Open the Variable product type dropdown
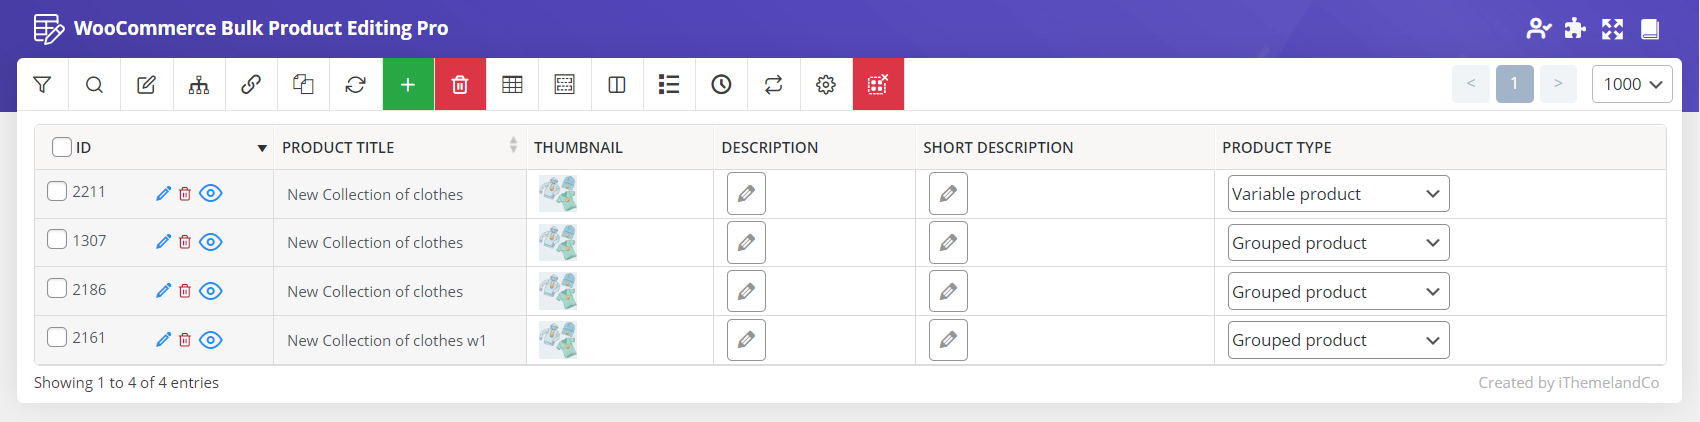The image size is (1700, 422). coord(1338,194)
